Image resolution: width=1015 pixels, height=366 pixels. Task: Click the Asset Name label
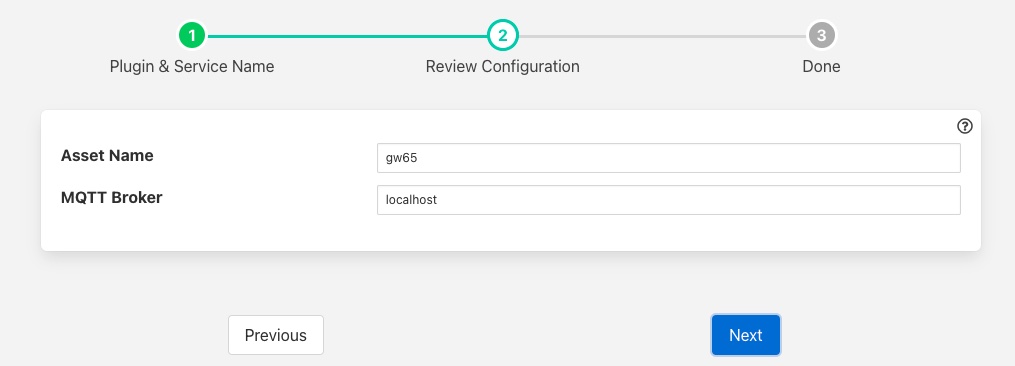point(107,155)
